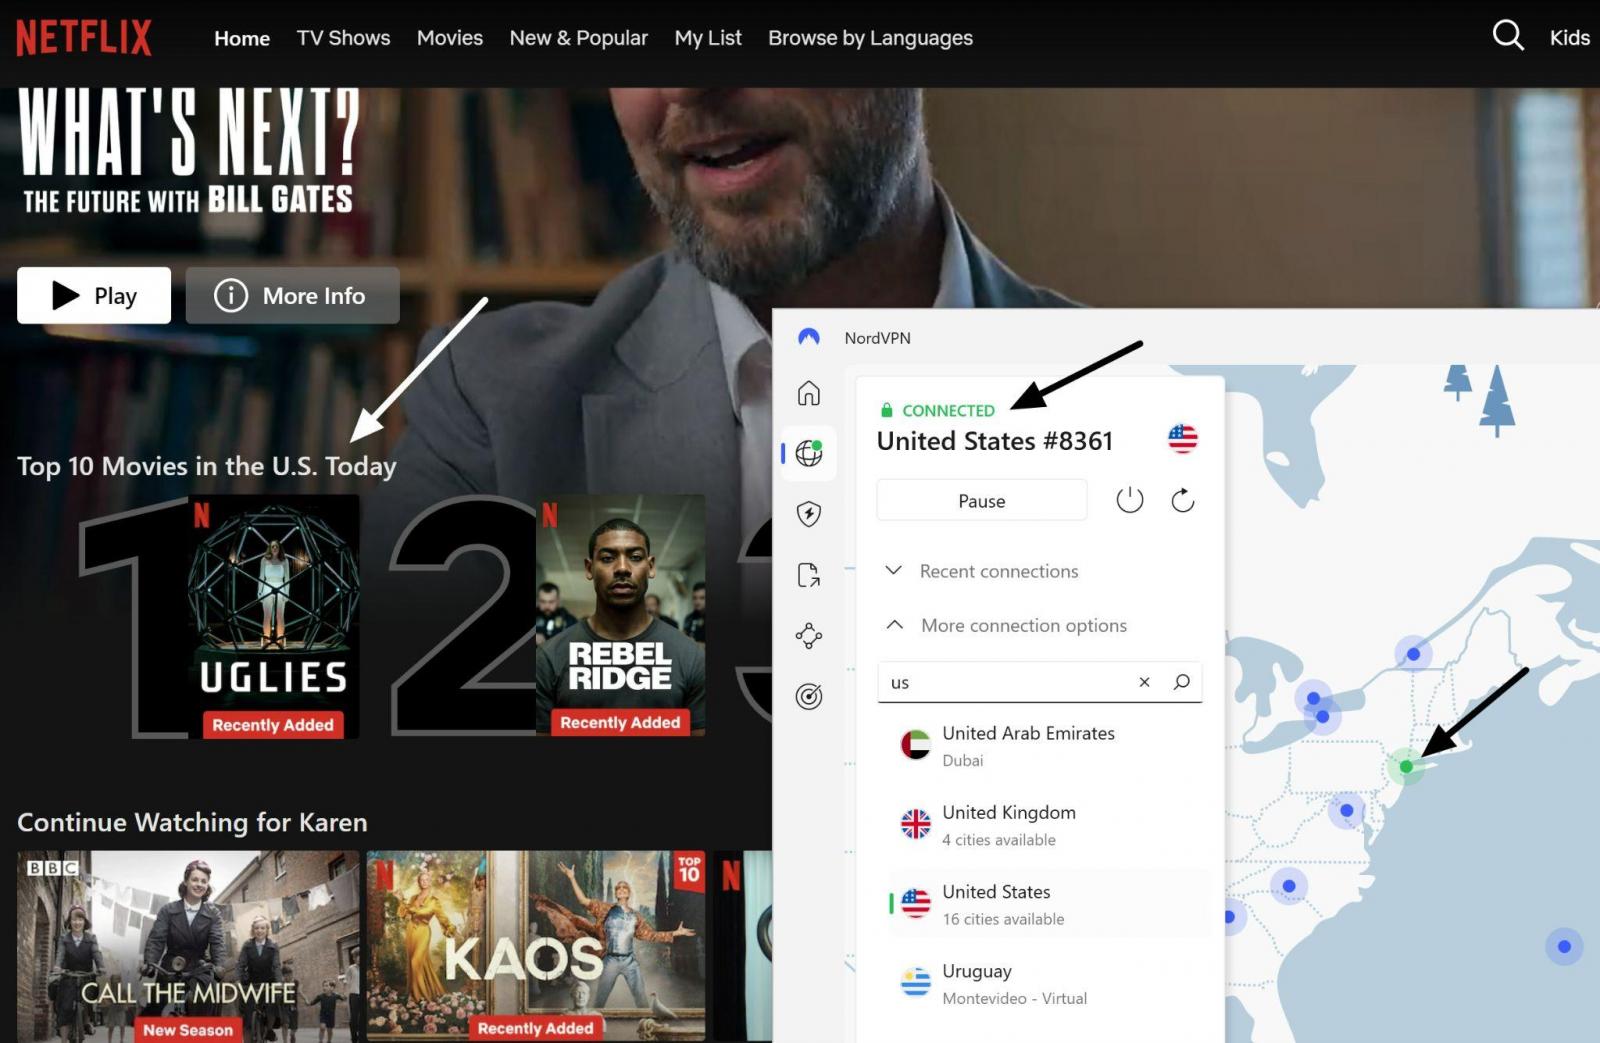The width and height of the screenshot is (1600, 1043).
Task: Click the green connected map marker
Action: [x=1406, y=767]
